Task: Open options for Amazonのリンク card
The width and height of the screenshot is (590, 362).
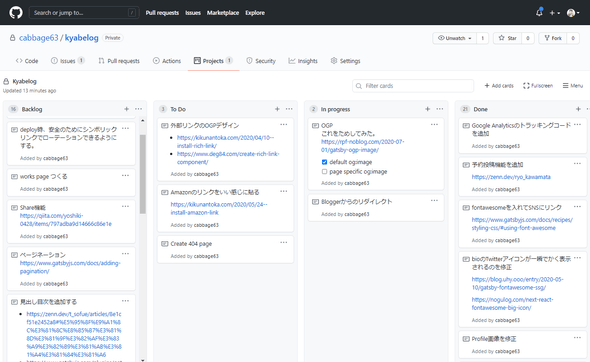Action: (x=284, y=191)
